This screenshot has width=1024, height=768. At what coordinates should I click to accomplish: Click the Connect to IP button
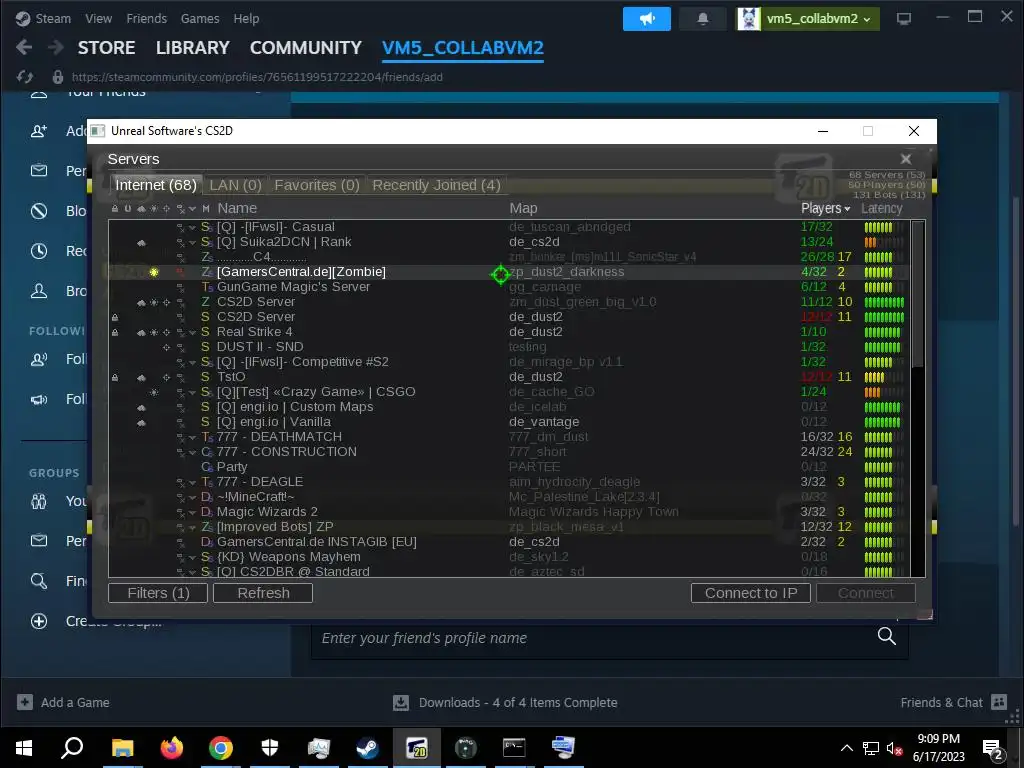[x=751, y=593]
